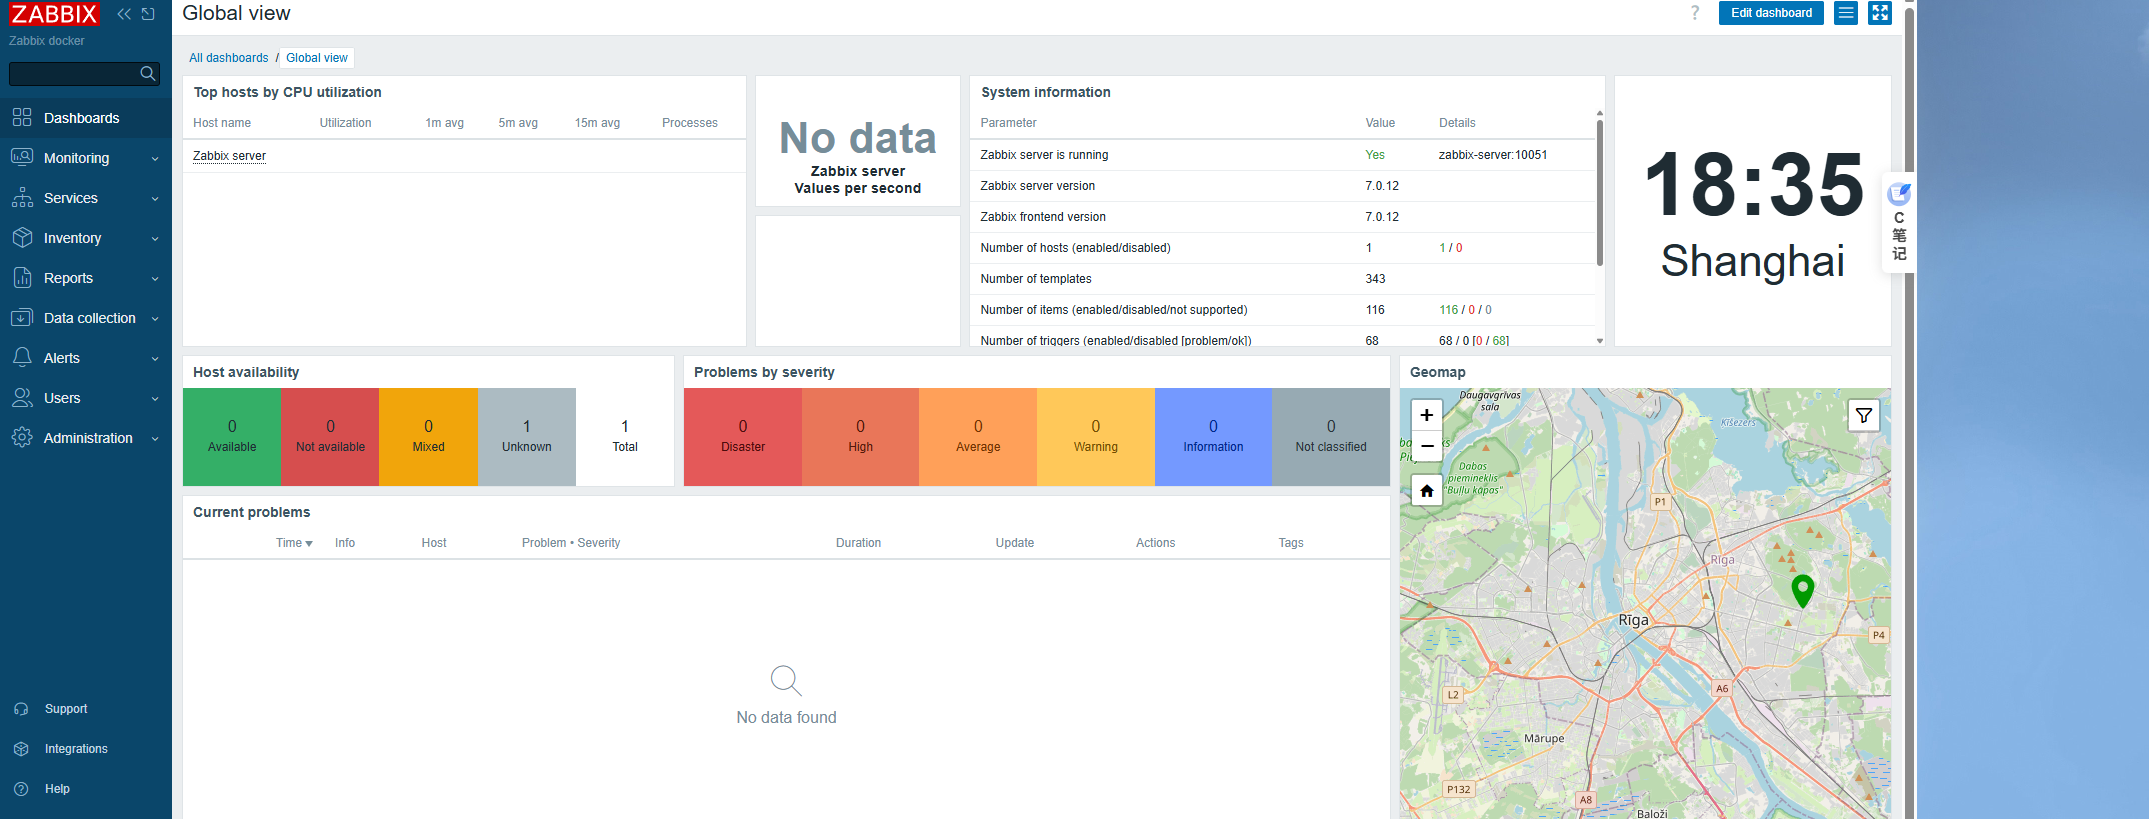The height and width of the screenshot is (819, 2149).
Task: Click the Unknown hosts tile
Action: pos(527,437)
